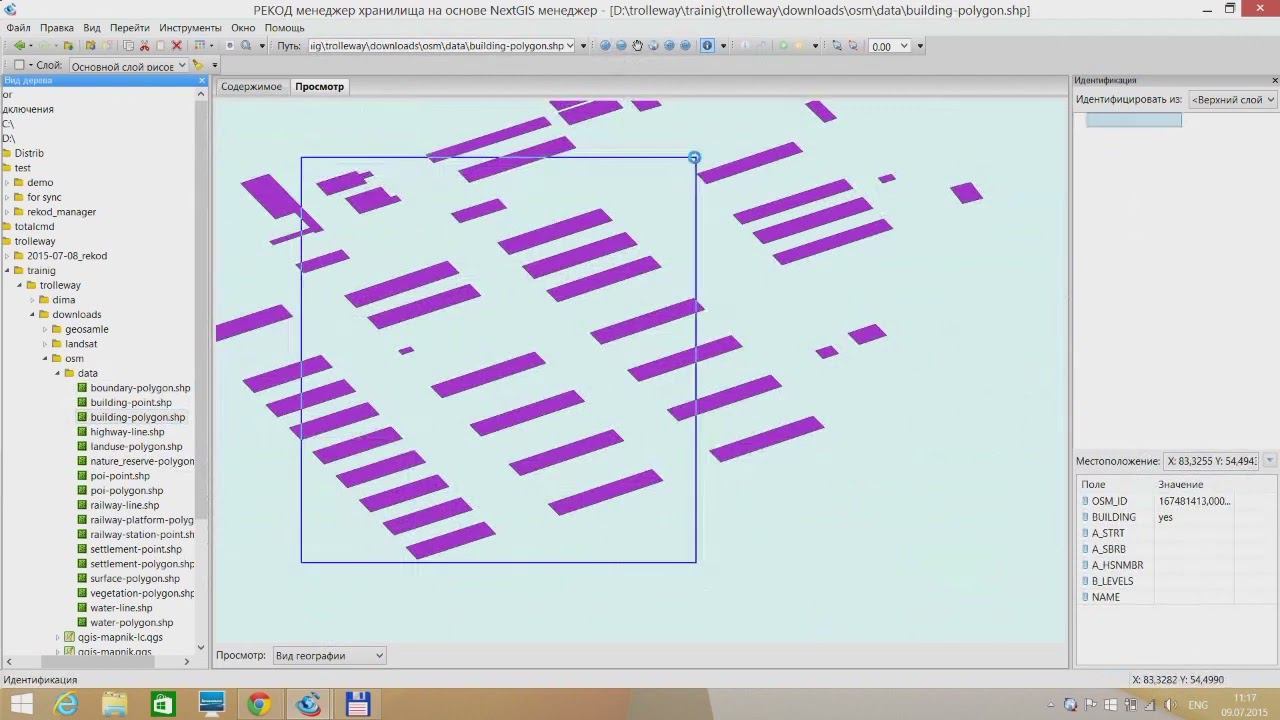
Task: Click the Full Extent globe icon
Action: (653, 46)
